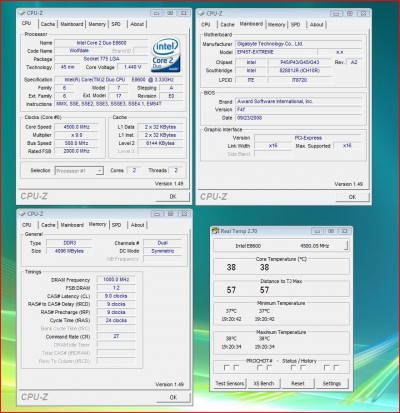Select CPU tab in Mainboard CPU-Z window
Screen dimensions: 400x413
pos(206,25)
